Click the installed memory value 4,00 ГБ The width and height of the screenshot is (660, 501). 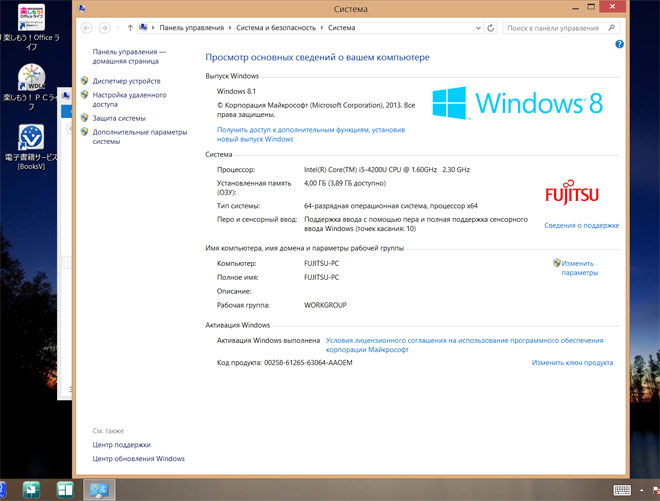click(344, 183)
